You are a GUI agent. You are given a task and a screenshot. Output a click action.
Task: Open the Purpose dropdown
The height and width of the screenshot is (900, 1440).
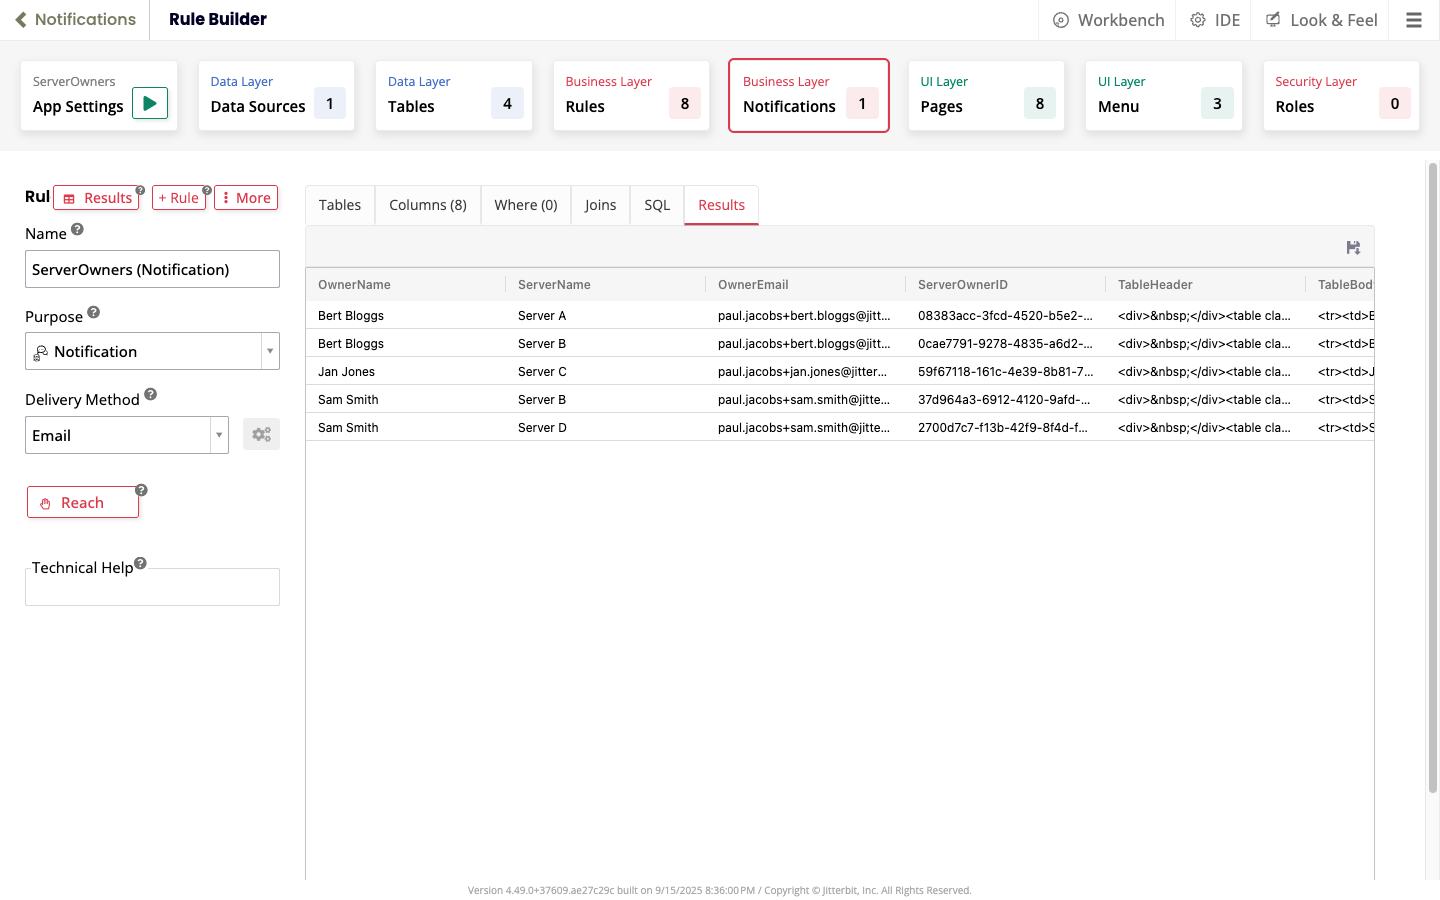click(270, 351)
